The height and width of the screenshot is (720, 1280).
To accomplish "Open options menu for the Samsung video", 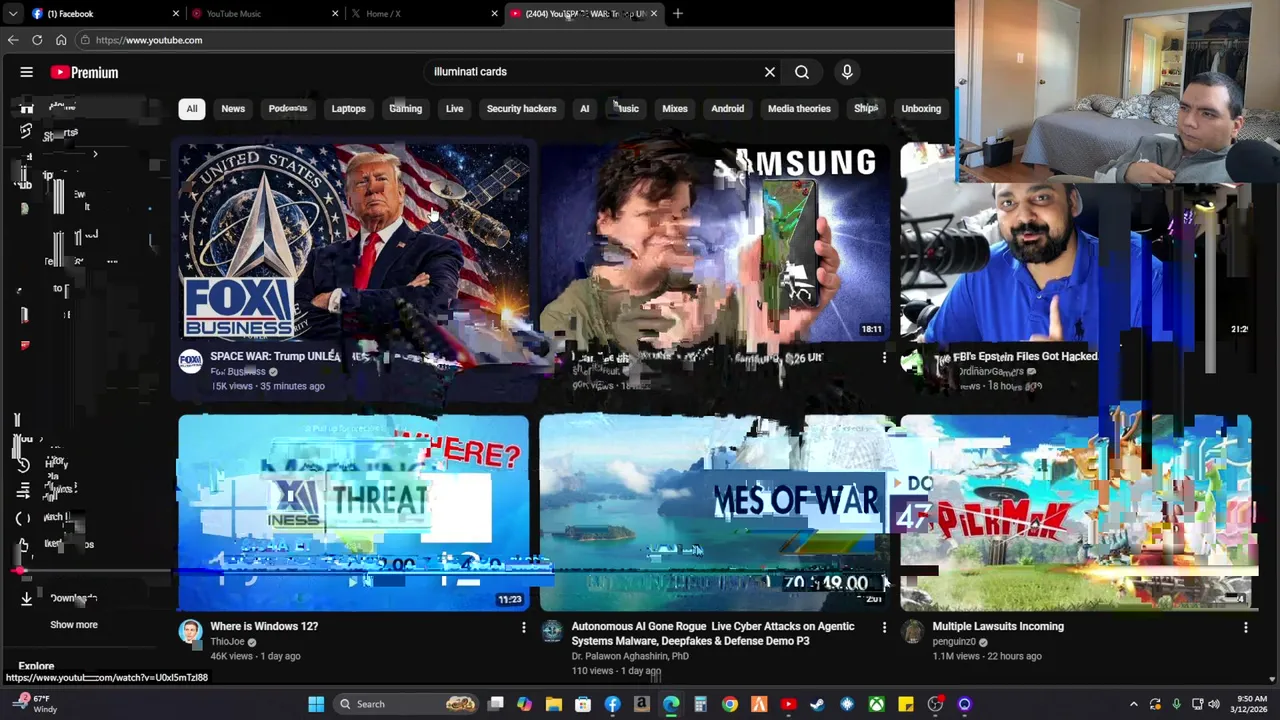I will [x=884, y=357].
